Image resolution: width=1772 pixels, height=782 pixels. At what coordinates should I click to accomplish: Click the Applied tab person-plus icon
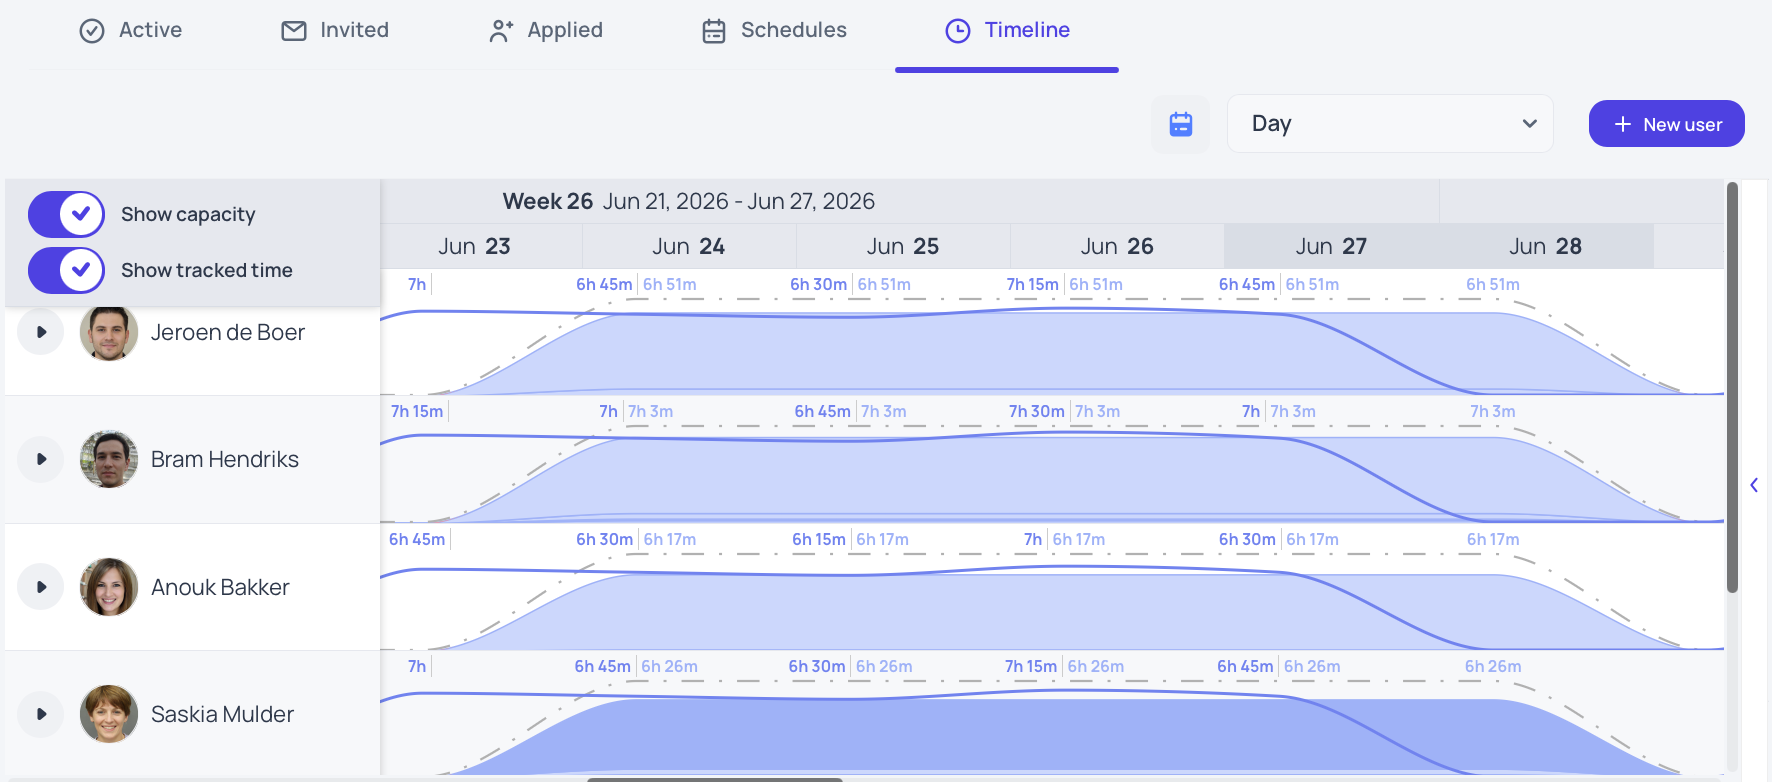(x=501, y=31)
